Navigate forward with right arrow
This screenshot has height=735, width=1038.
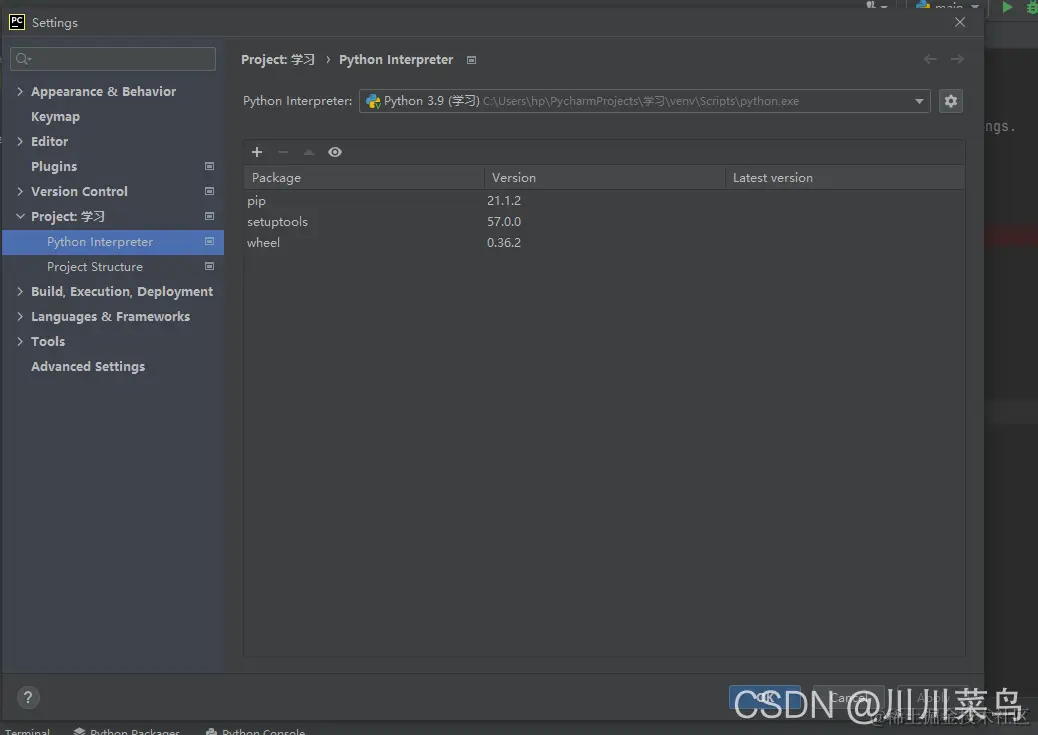pos(957,59)
